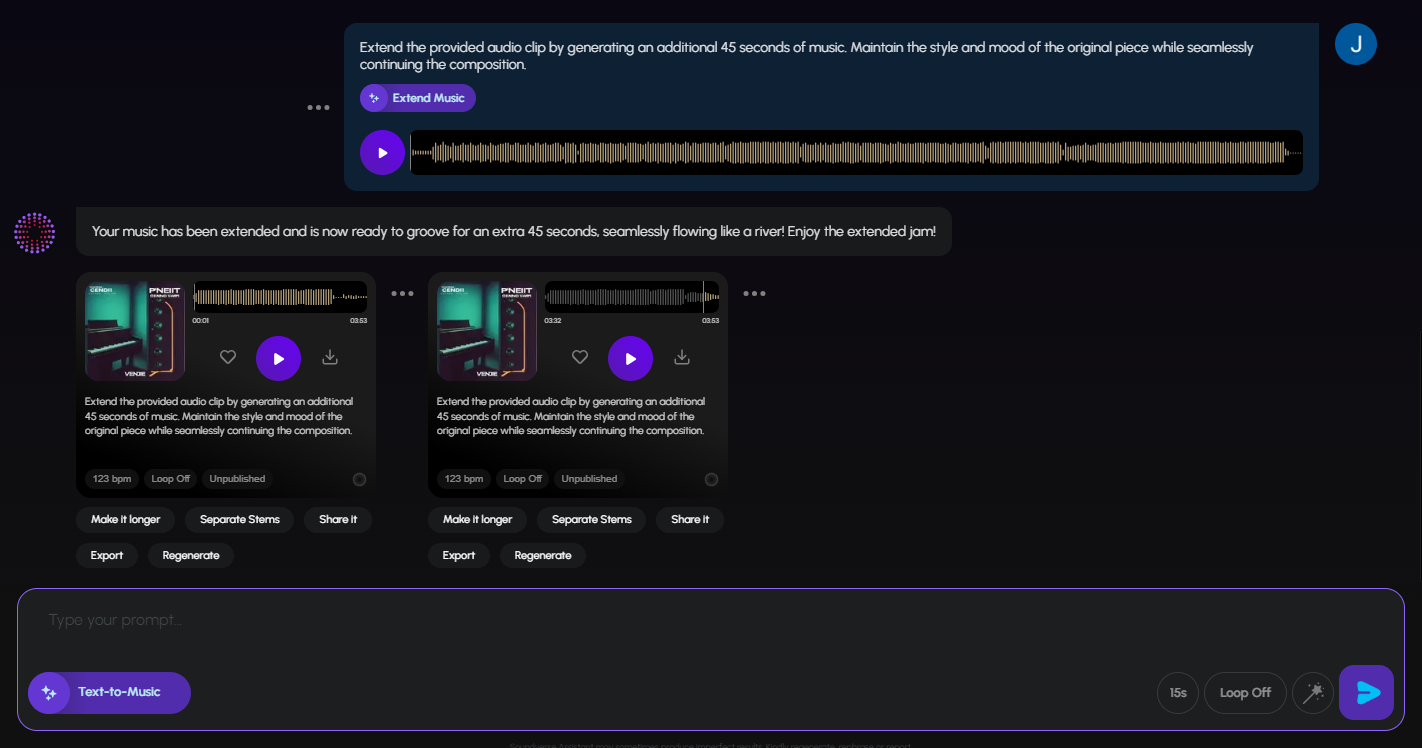
Task: Click Make it longer under the 03:32 track
Action: click(x=477, y=520)
